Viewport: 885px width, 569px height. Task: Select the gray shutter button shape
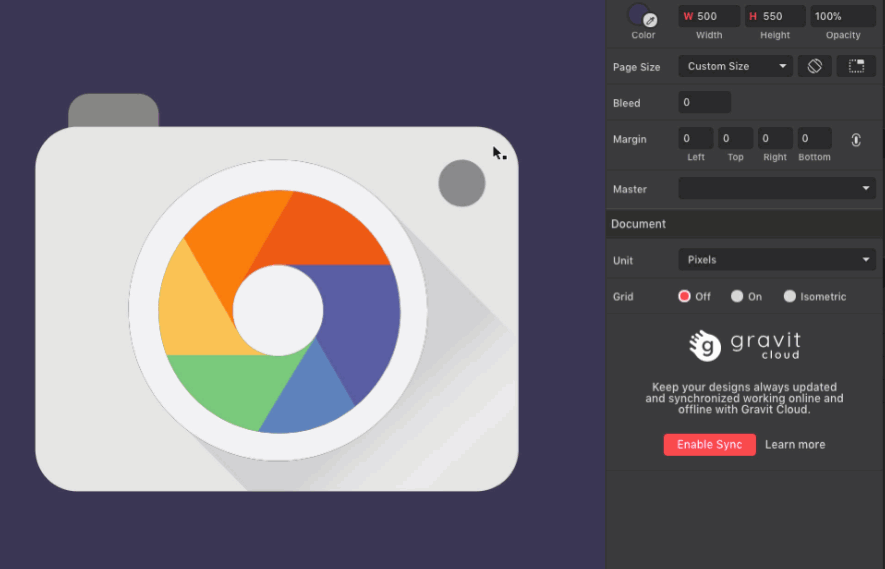[x=113, y=110]
